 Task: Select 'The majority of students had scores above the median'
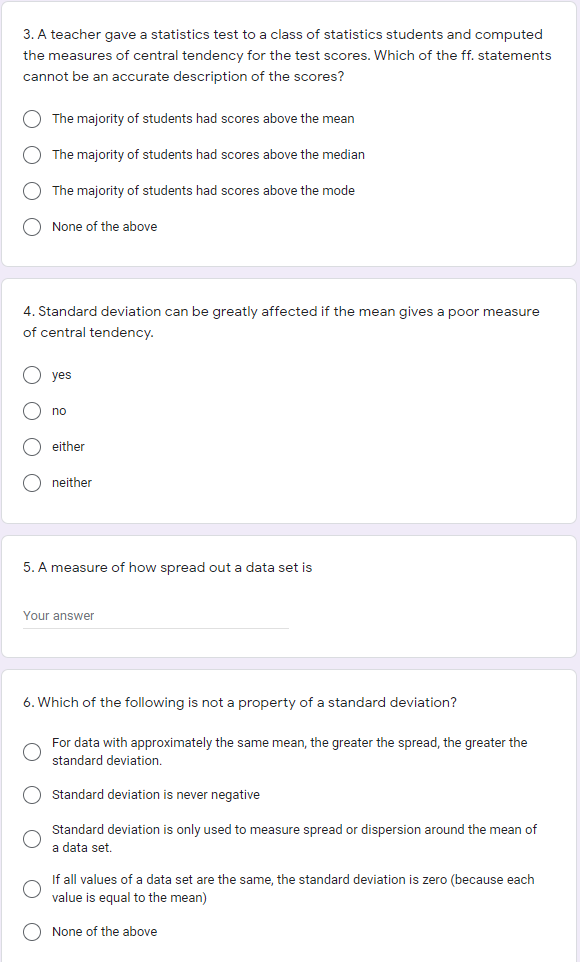(x=31, y=154)
